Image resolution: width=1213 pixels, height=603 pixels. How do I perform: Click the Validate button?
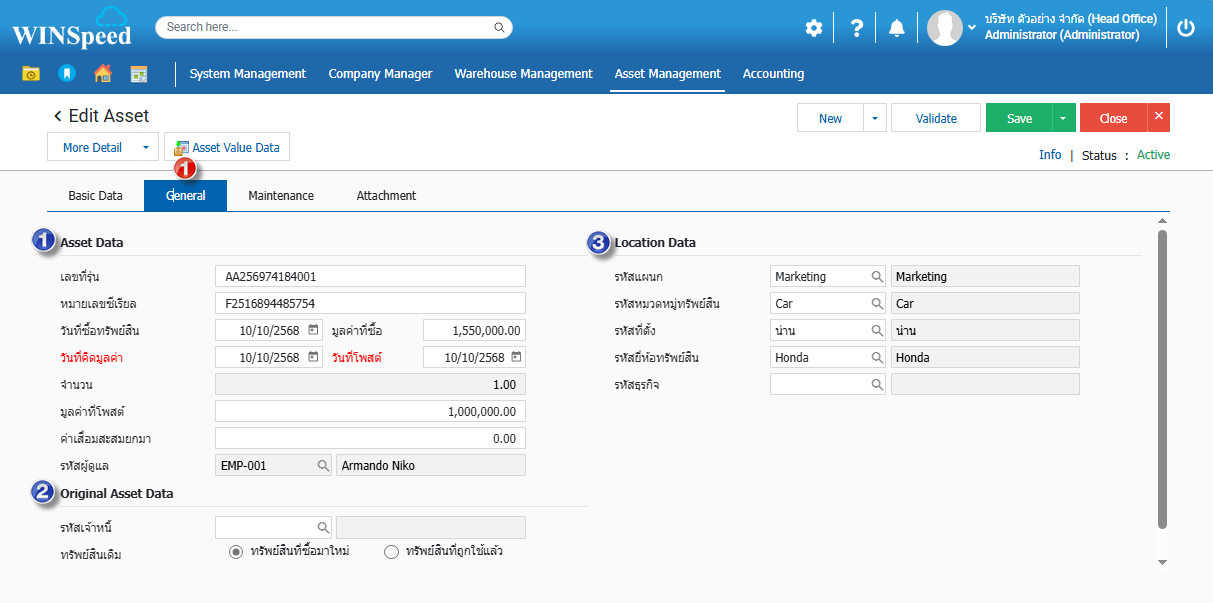coord(936,118)
